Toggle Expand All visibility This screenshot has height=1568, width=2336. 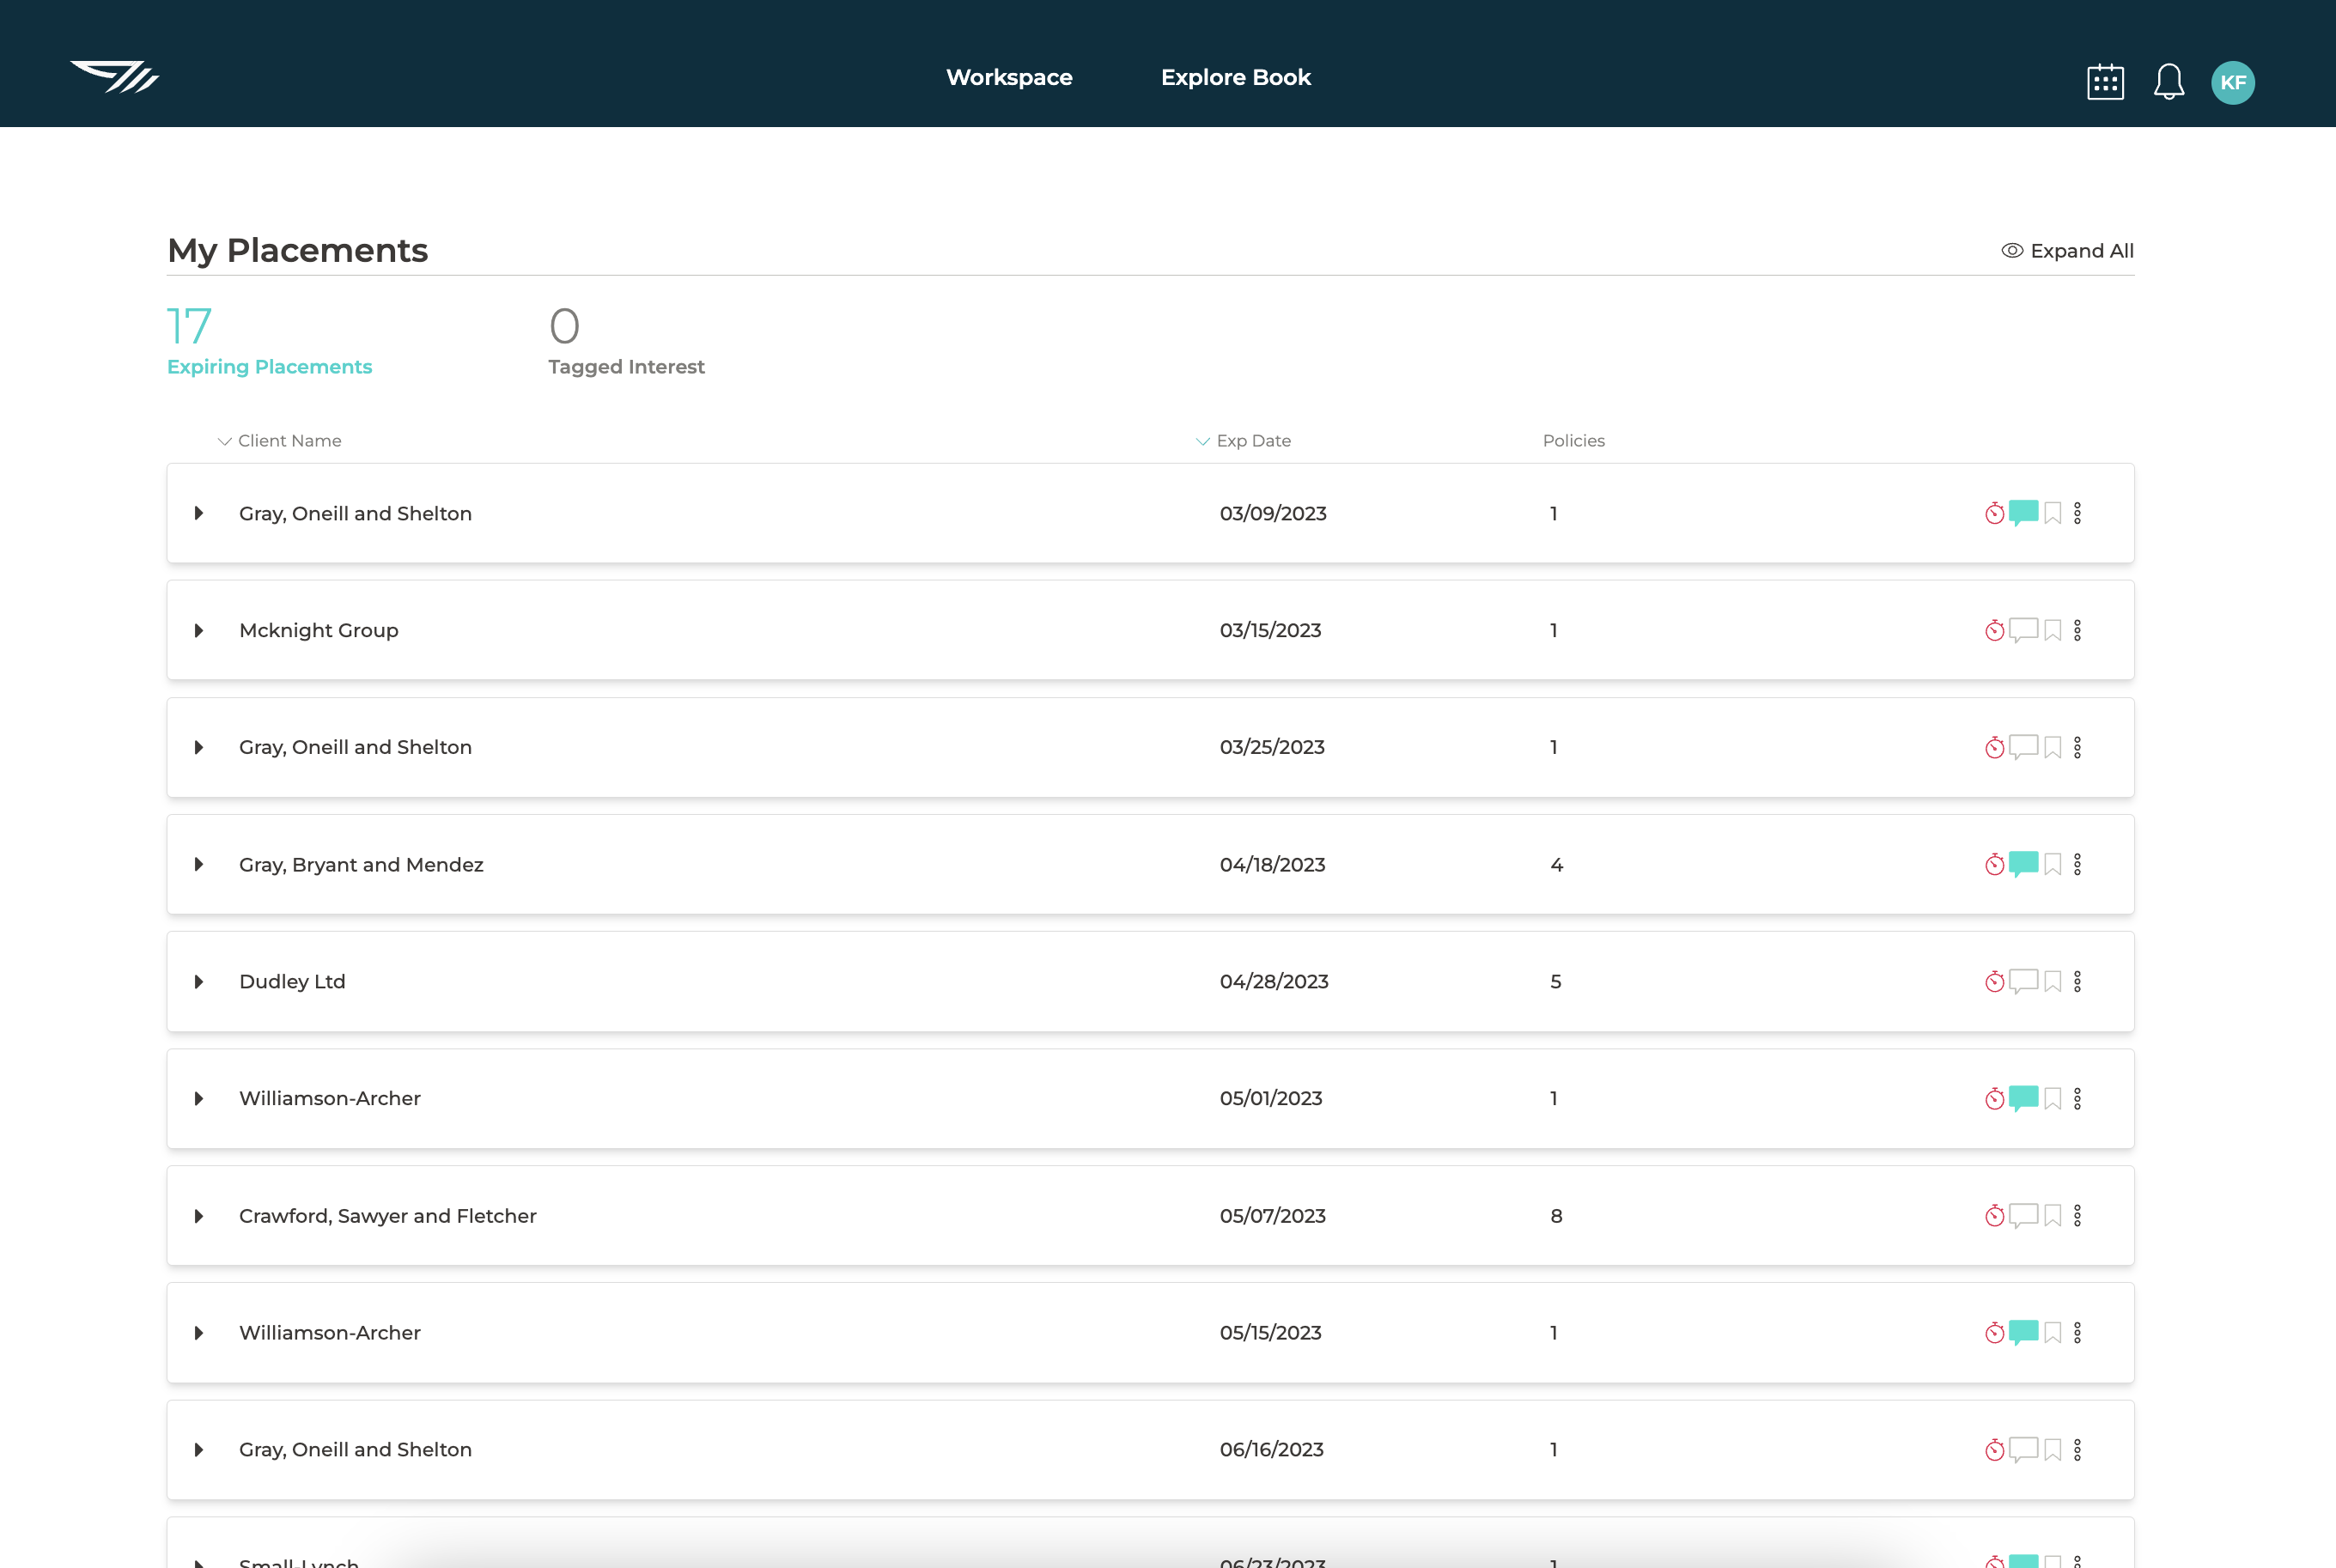tap(2067, 251)
